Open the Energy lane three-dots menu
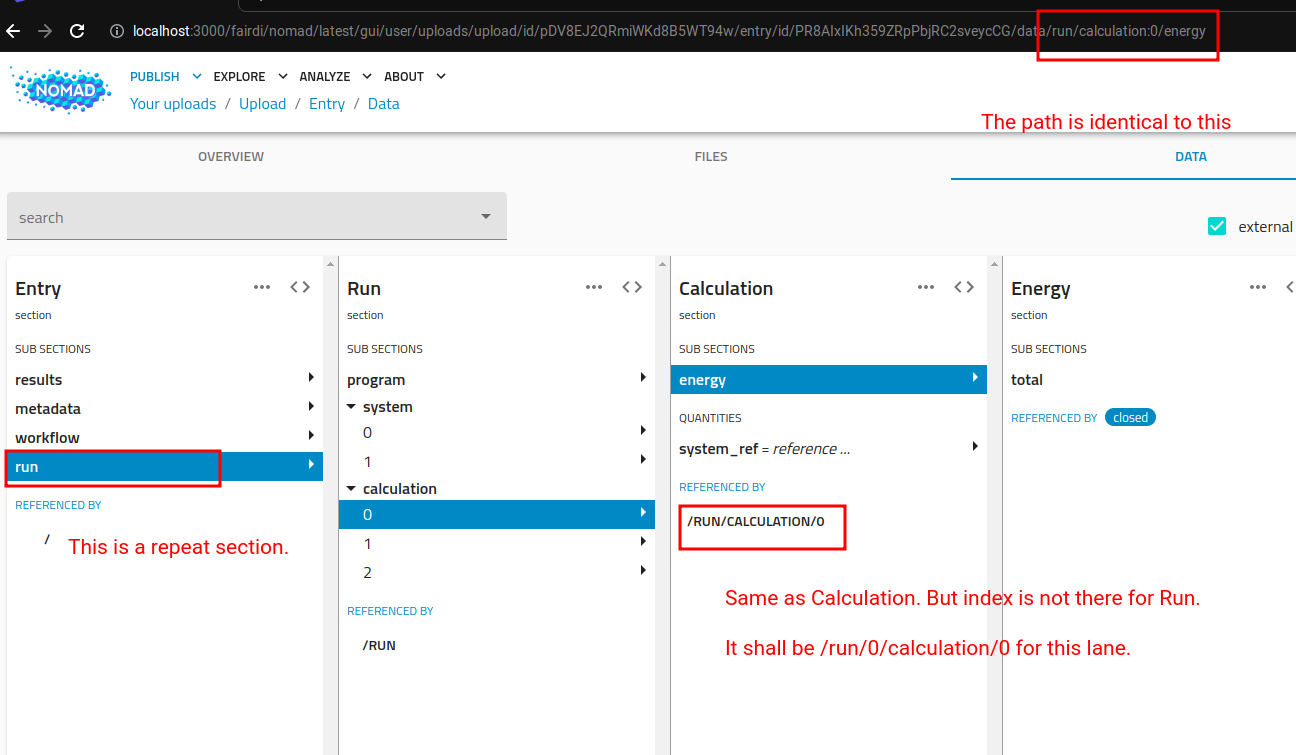 [1258, 287]
